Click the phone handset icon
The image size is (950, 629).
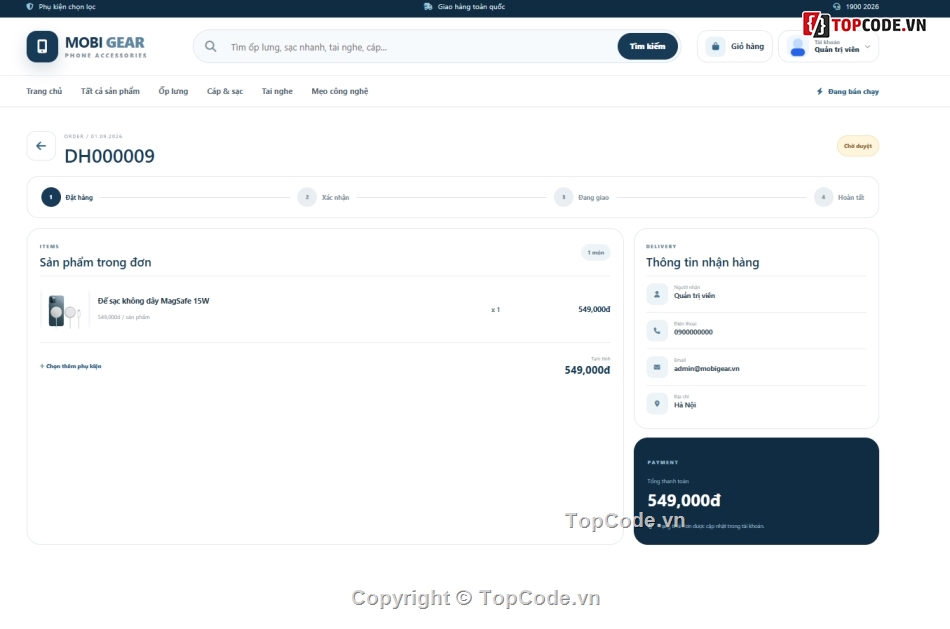(x=657, y=330)
